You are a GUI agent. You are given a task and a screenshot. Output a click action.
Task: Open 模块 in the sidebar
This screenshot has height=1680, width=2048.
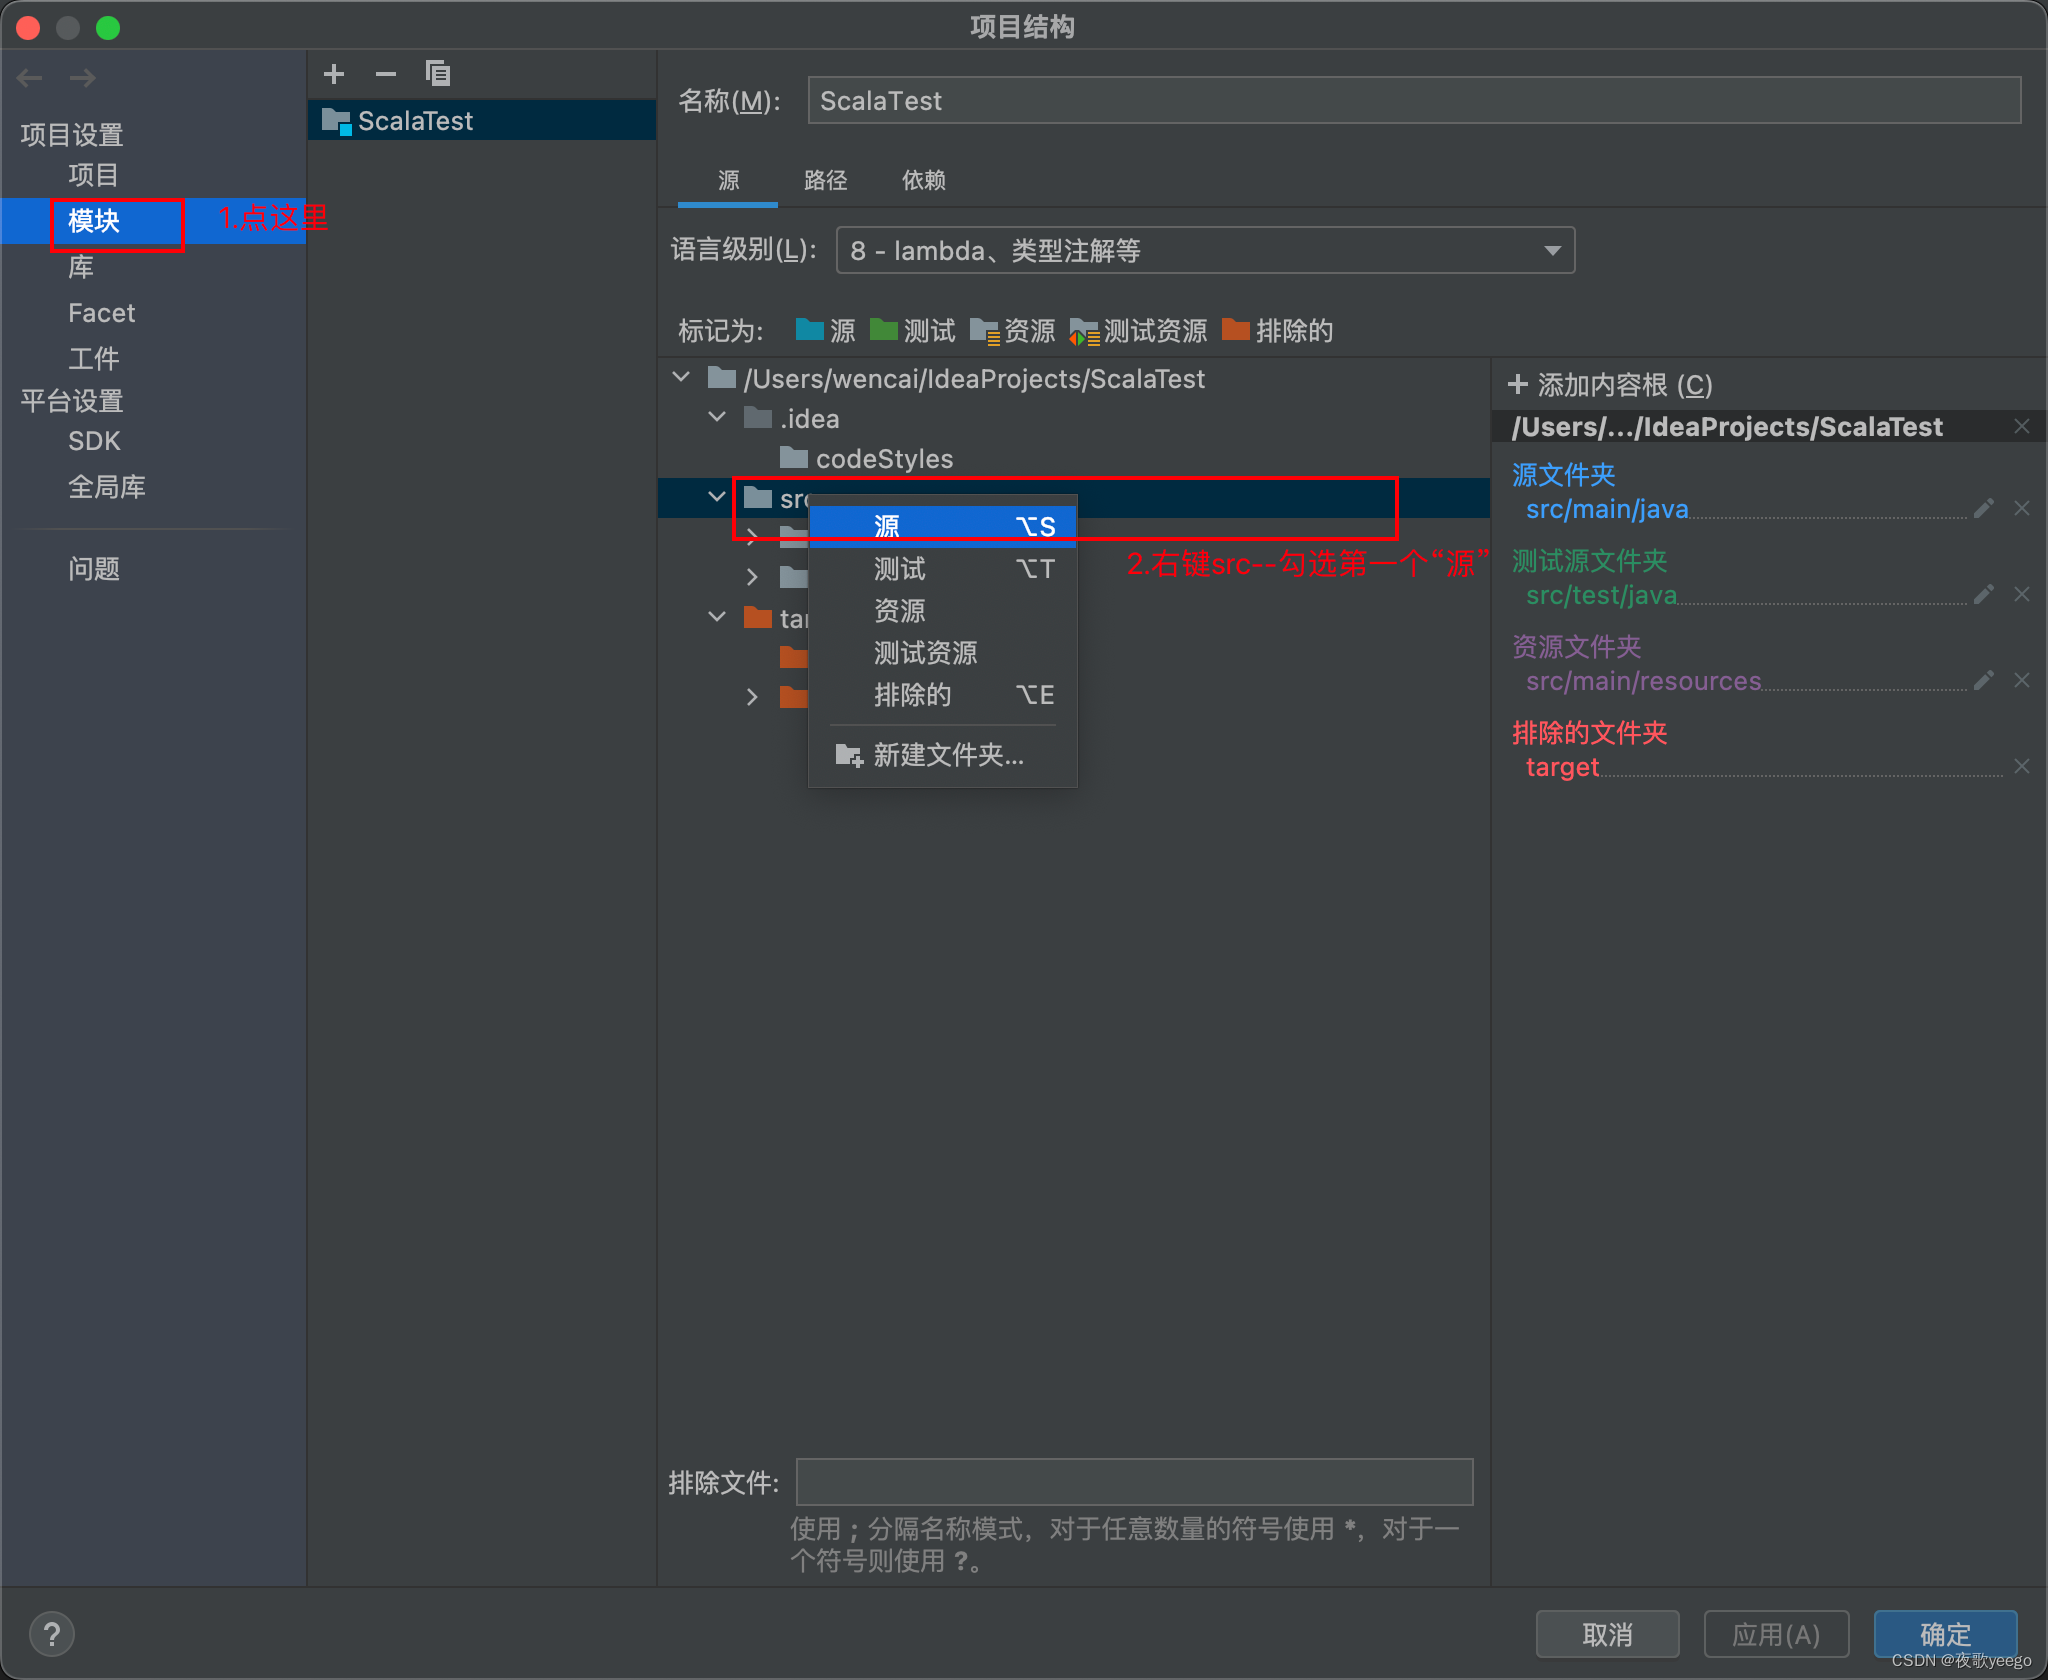coord(93,221)
